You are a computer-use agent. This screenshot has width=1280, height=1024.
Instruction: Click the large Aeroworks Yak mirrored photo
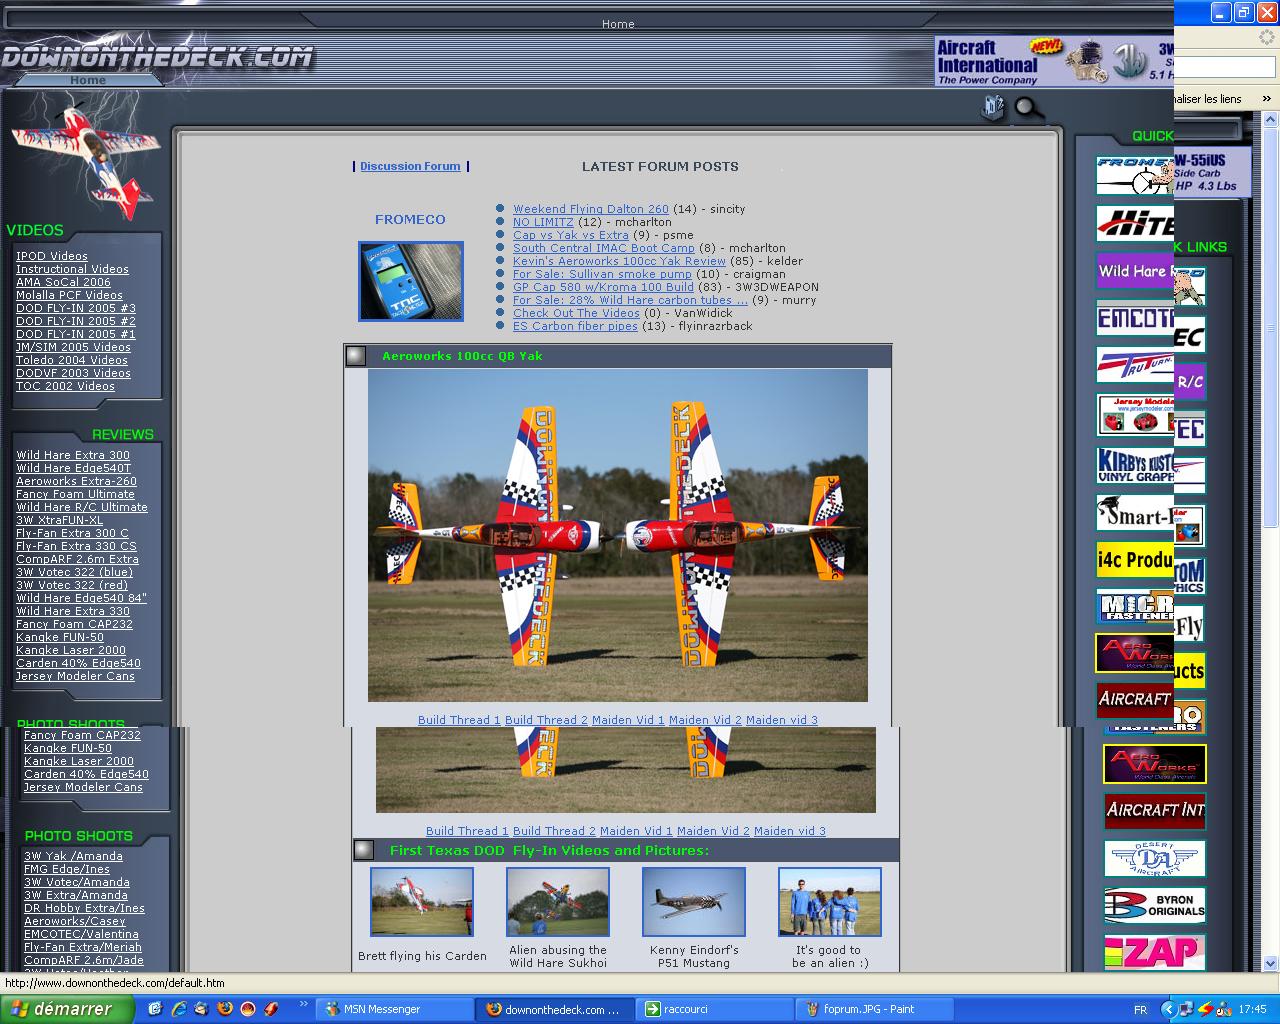pos(618,535)
